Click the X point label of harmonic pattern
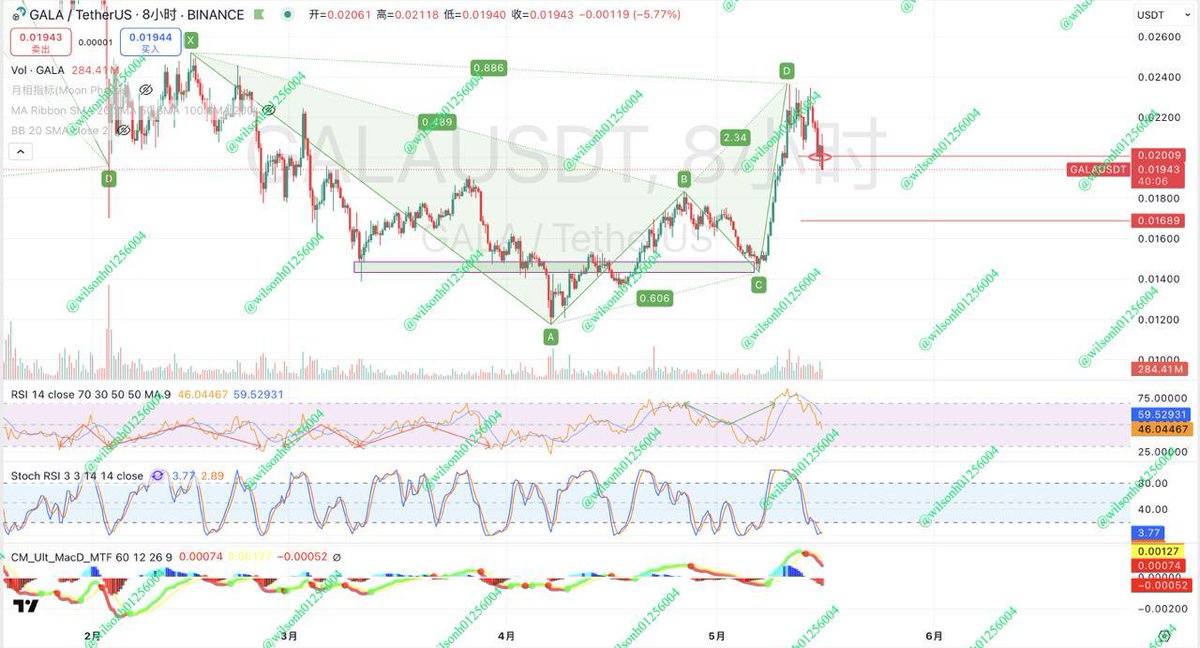 tap(191, 40)
